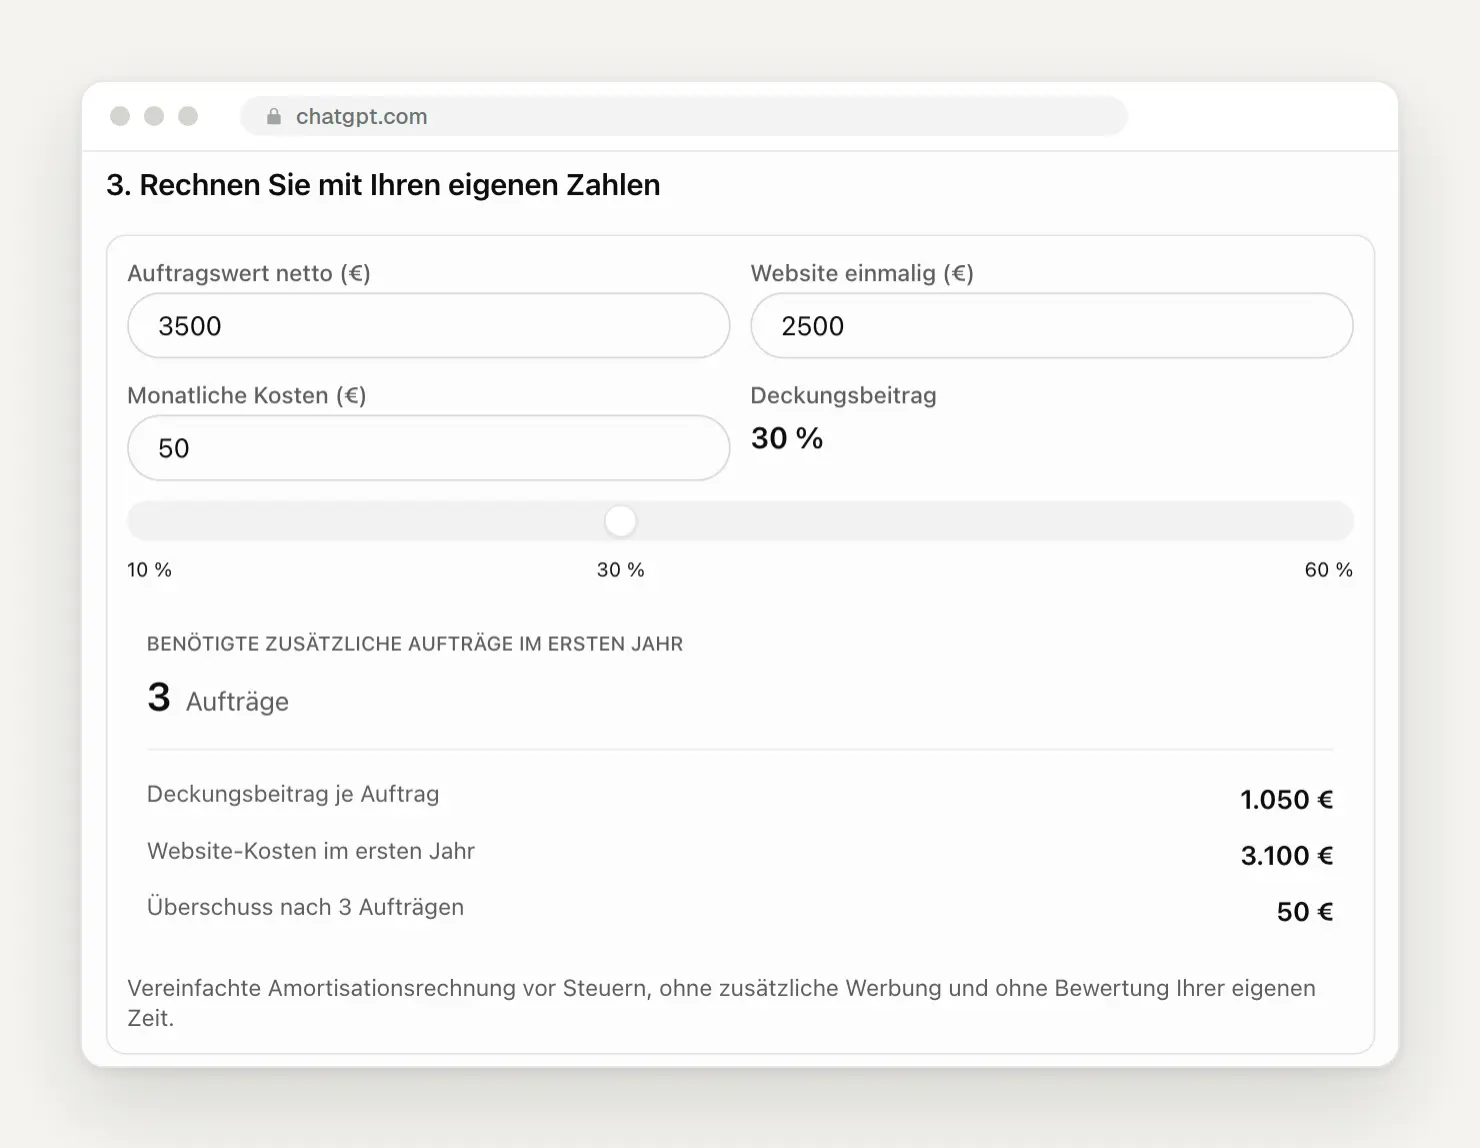Click the "60 %" slider maximum label

click(1328, 570)
